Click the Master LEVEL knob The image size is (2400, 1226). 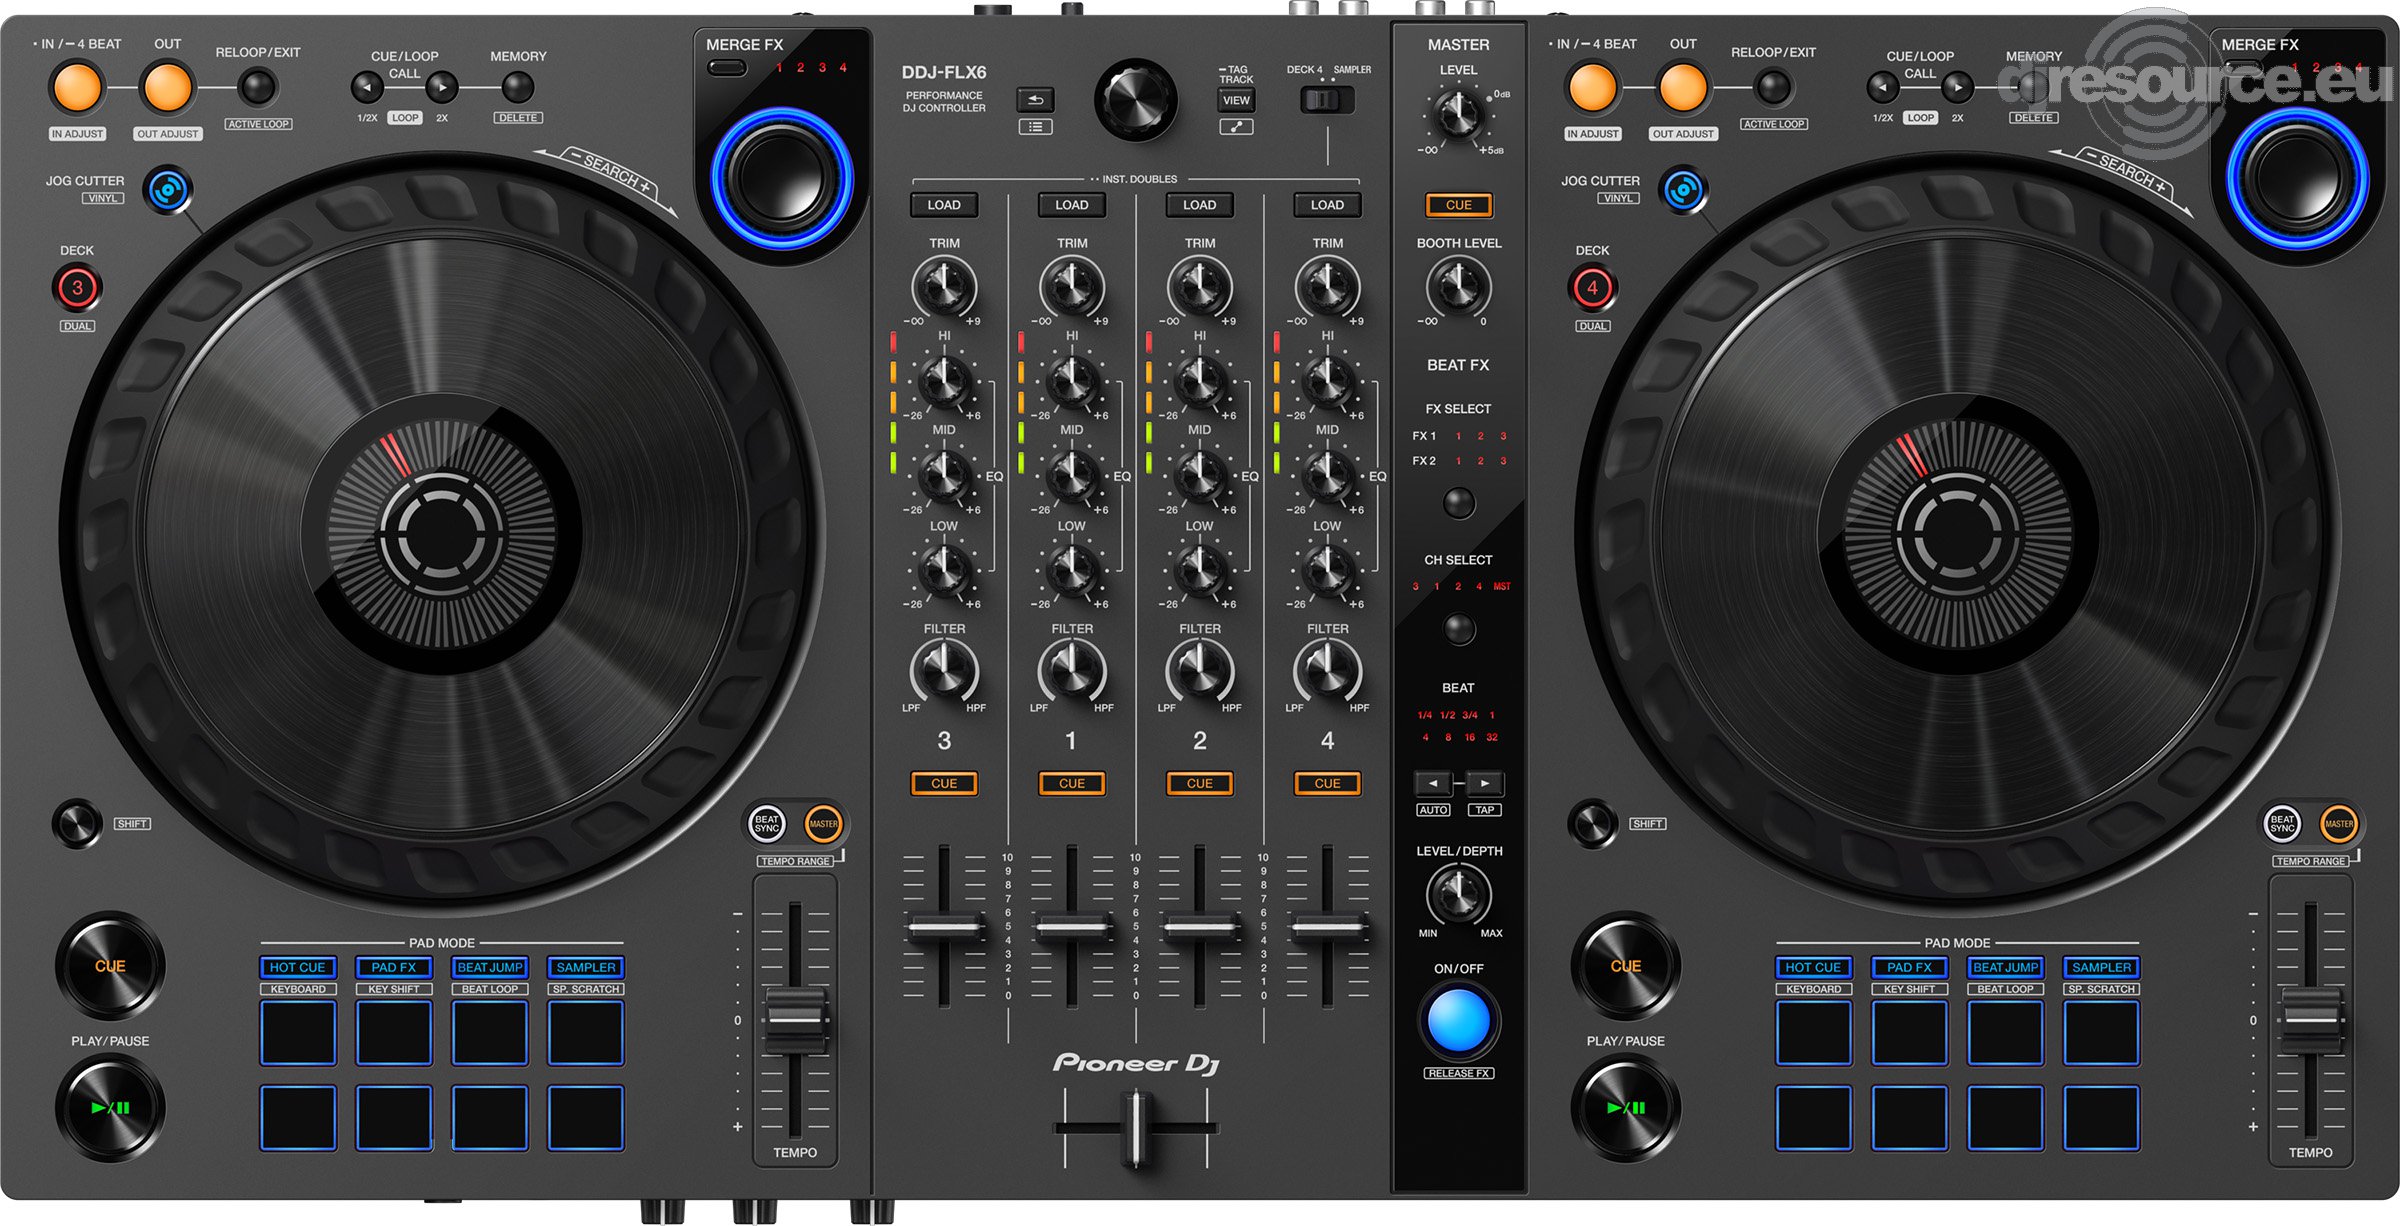(1458, 115)
